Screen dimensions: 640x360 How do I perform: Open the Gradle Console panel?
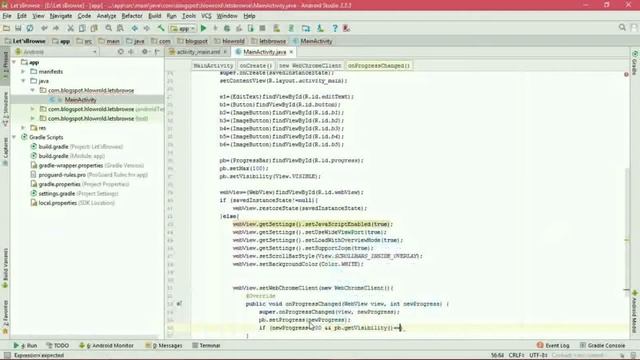click(602, 345)
